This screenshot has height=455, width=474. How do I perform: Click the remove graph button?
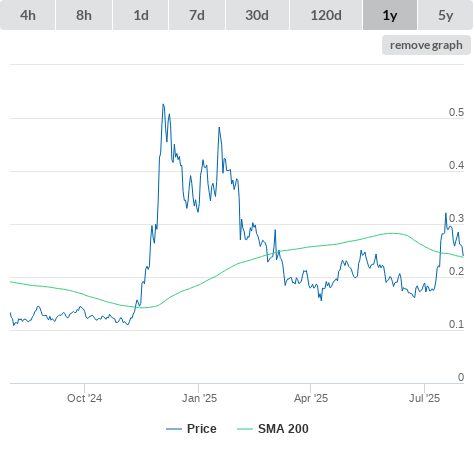point(426,45)
